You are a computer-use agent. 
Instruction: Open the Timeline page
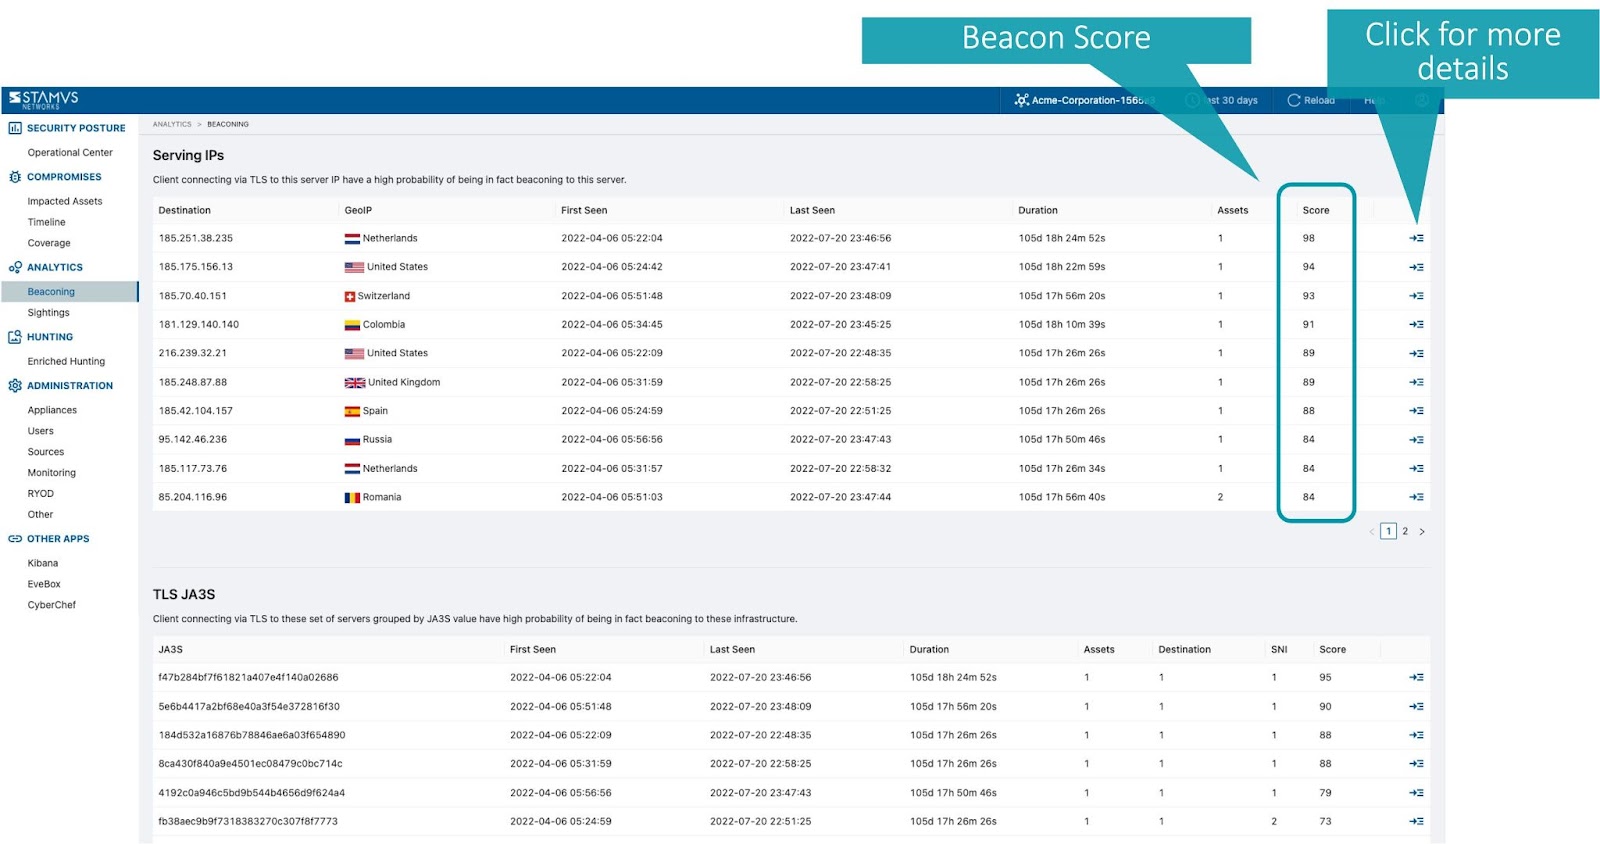(x=46, y=222)
